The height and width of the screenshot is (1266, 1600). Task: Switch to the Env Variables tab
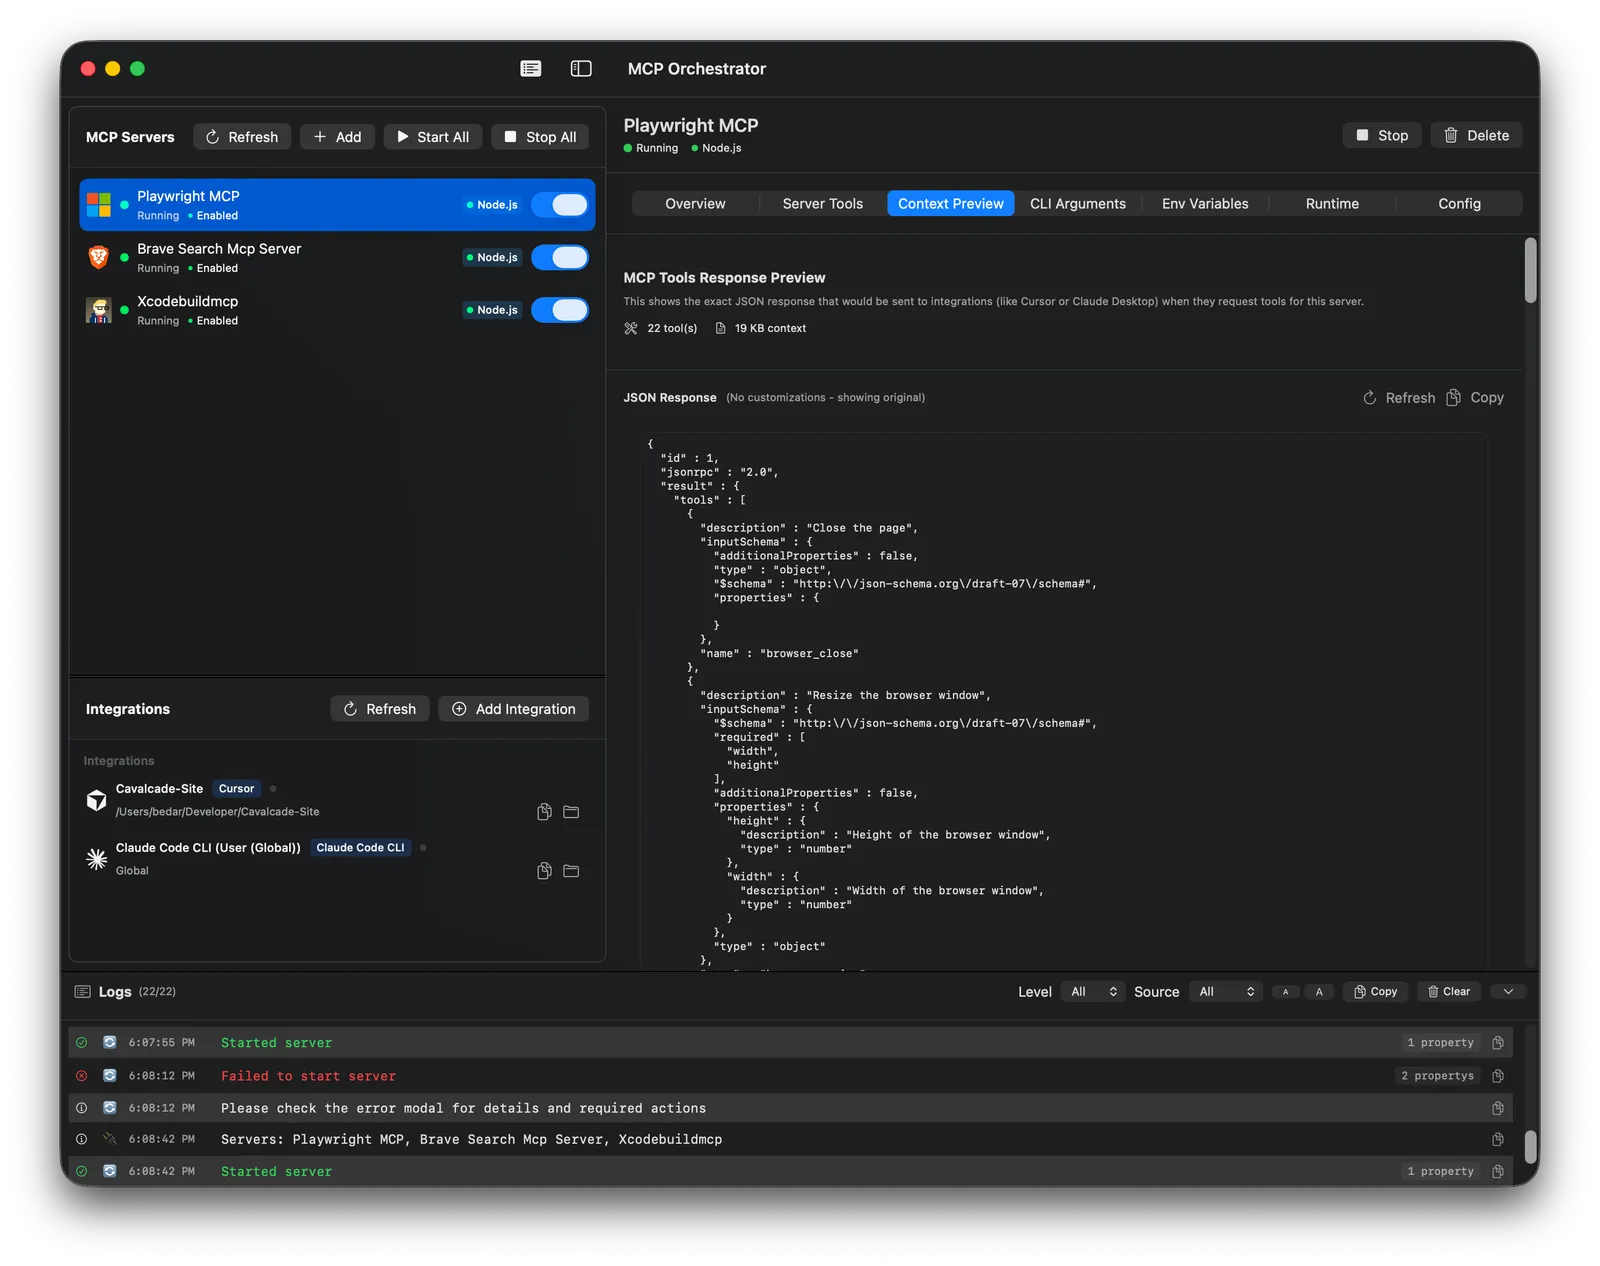tap(1204, 203)
